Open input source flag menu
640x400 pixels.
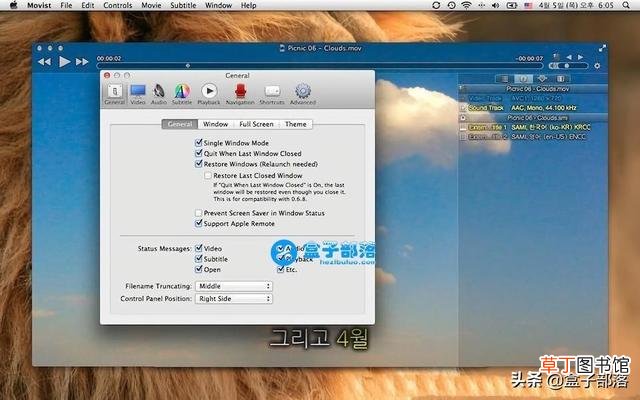(528, 5)
